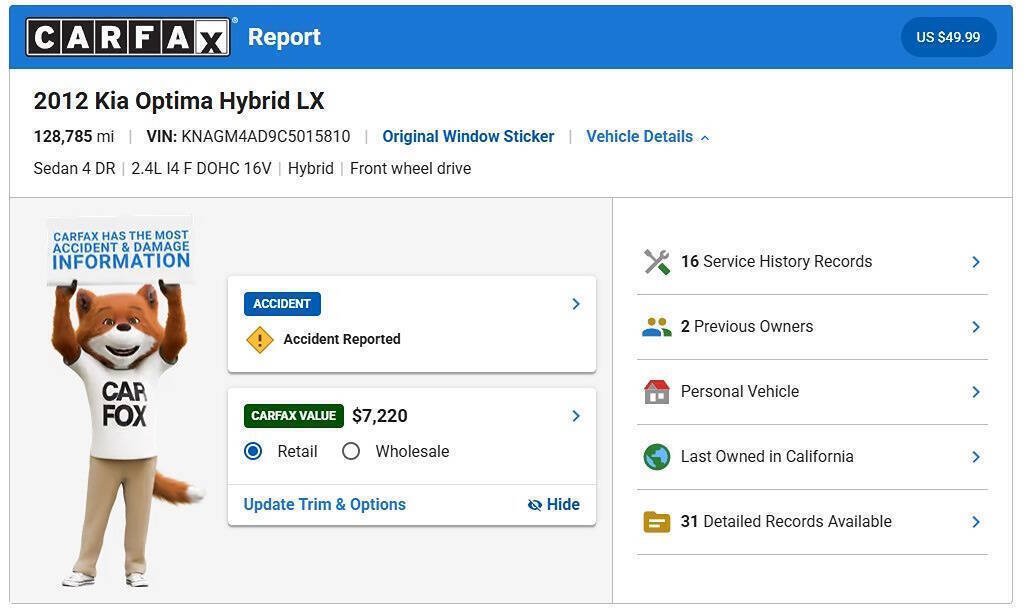
Task: Click the Personal Vehicle label
Action: pyautogui.click(x=740, y=392)
